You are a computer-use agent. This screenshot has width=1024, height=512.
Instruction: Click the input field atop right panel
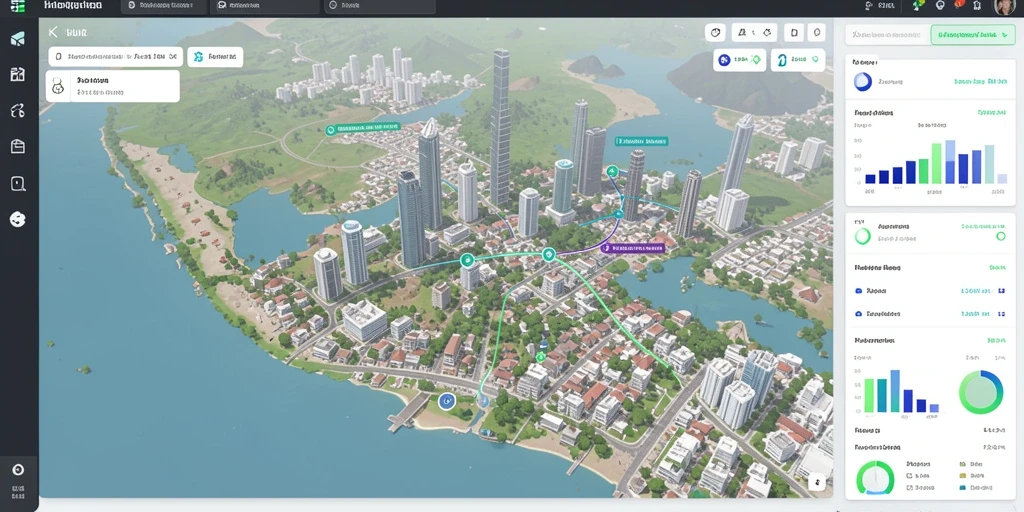click(887, 34)
